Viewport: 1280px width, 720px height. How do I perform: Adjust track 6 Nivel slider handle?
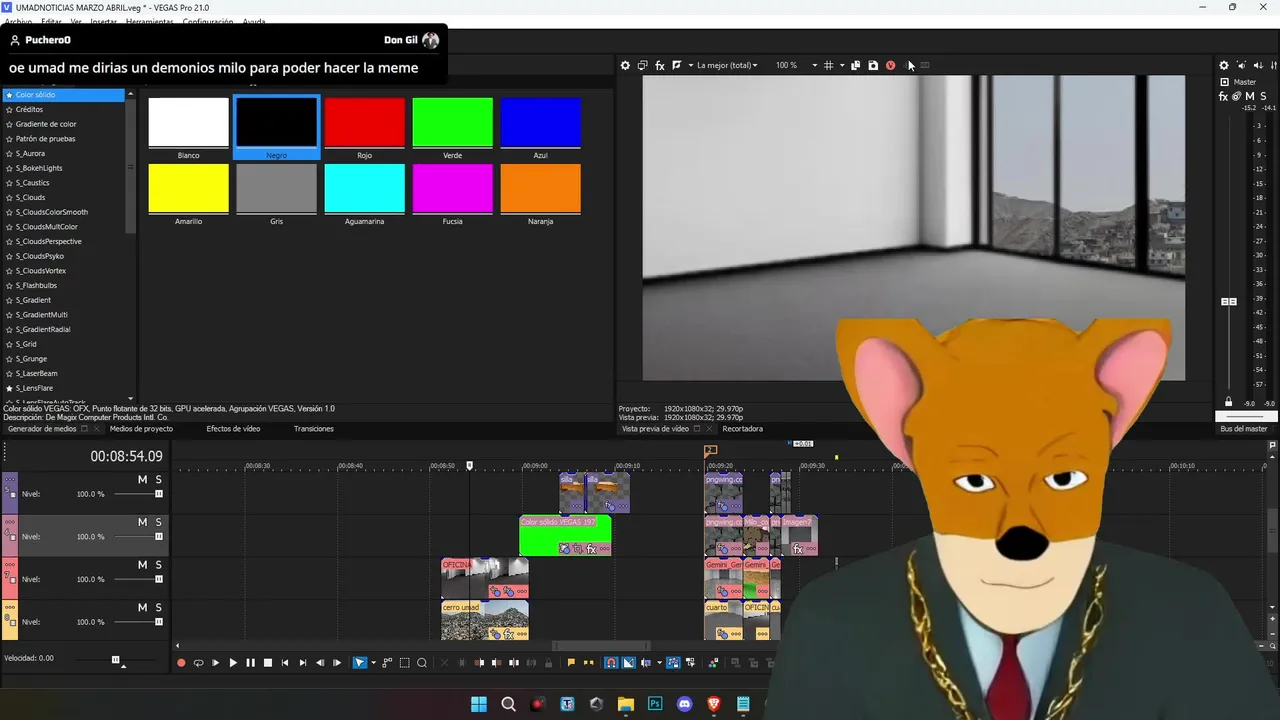point(158,537)
